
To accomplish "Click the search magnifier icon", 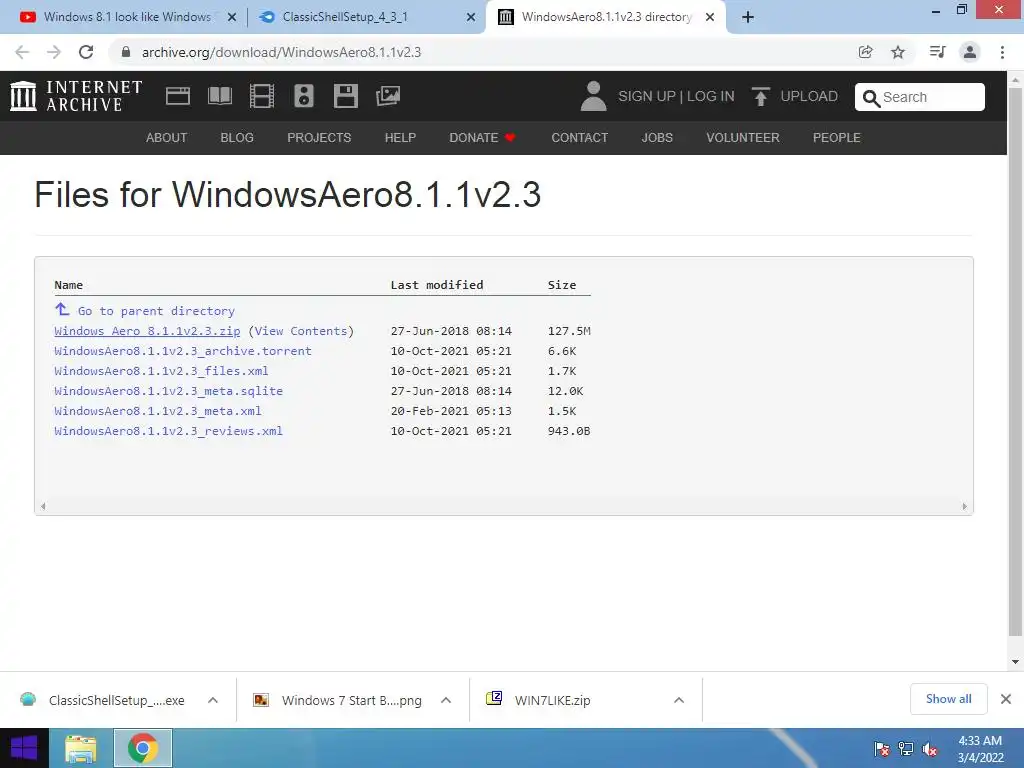I will (x=871, y=98).
